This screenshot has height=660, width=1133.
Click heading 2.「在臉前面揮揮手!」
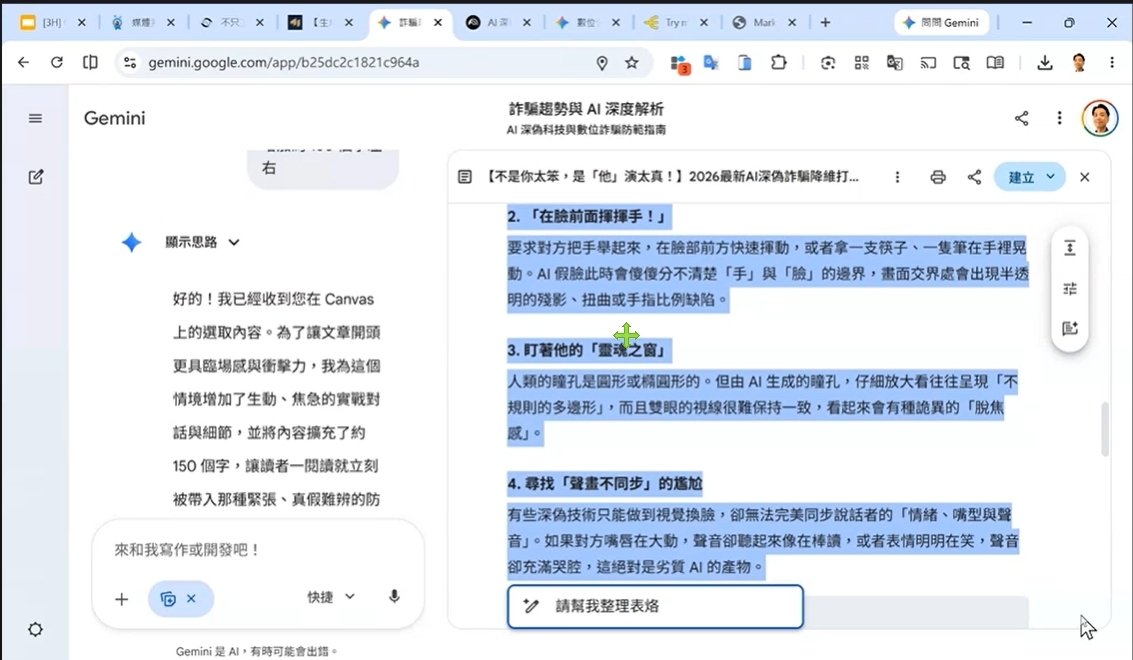point(589,217)
